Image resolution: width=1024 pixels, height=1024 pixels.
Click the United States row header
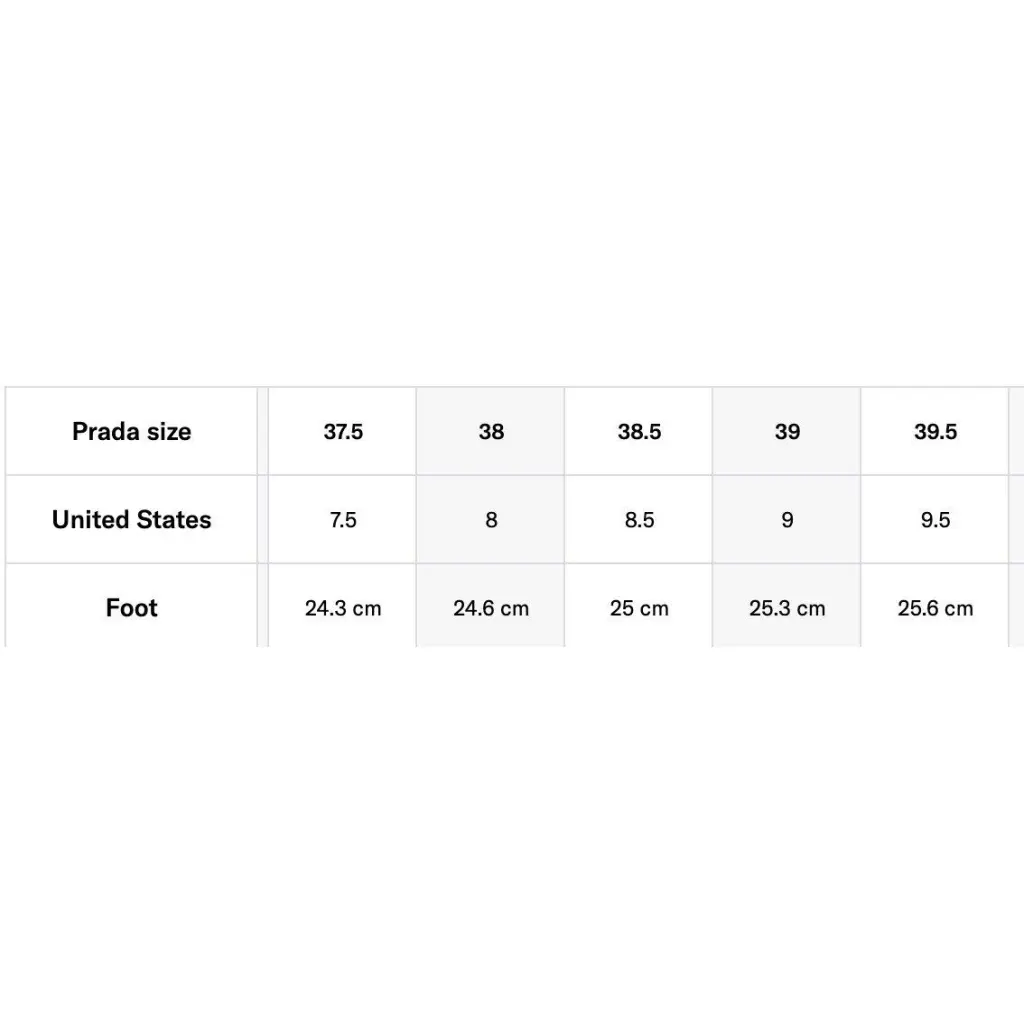tap(131, 520)
